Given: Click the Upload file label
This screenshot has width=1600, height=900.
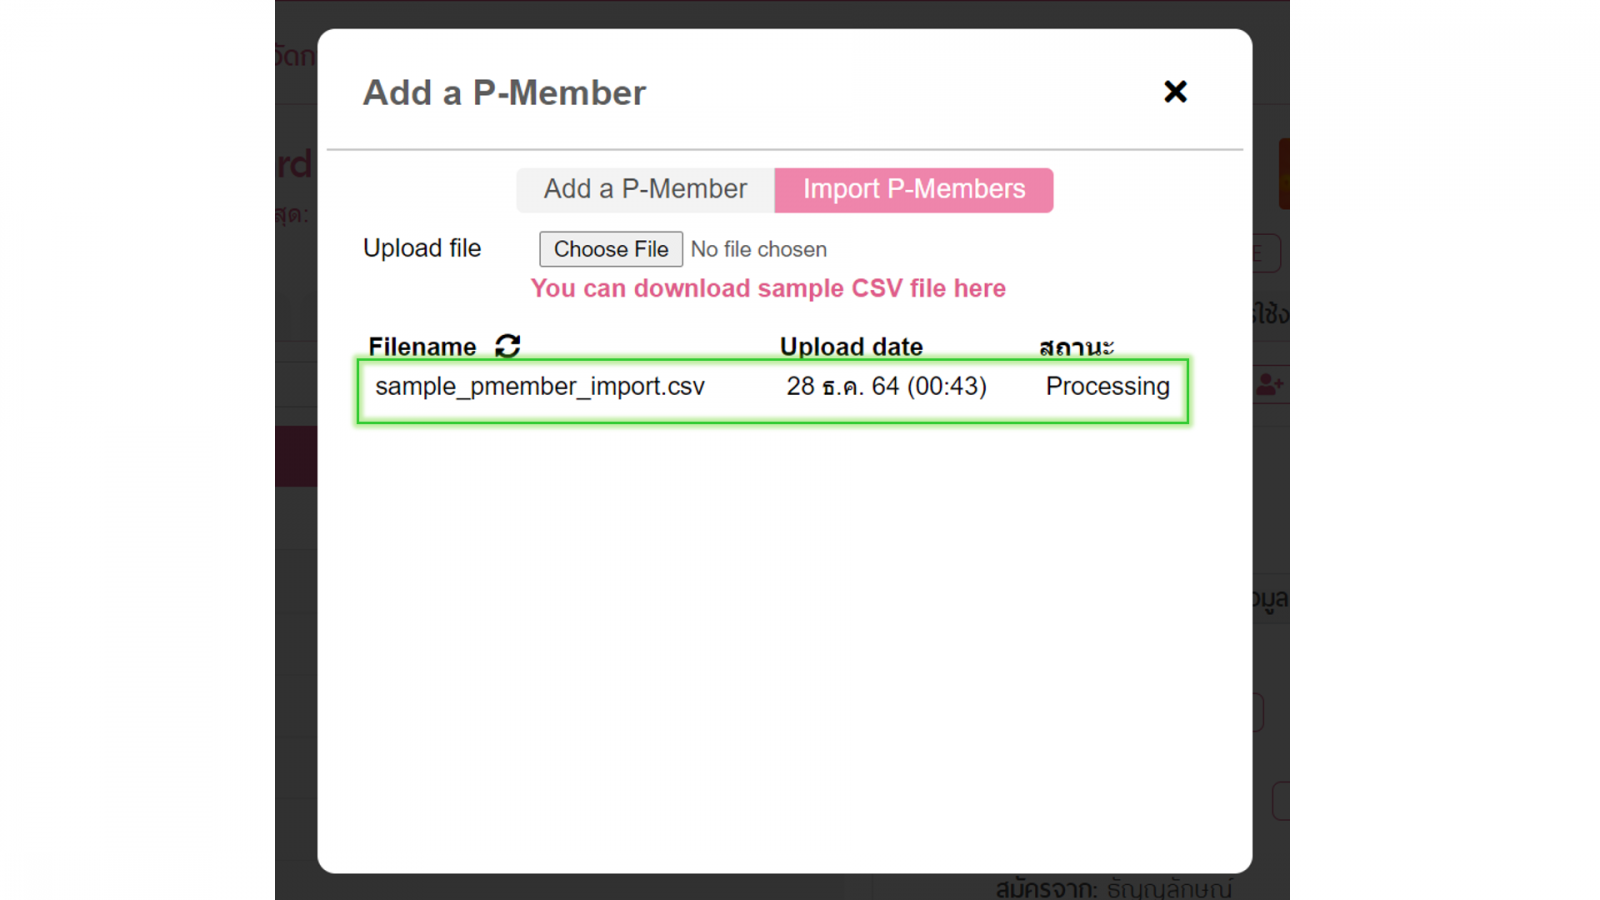Looking at the screenshot, I should point(422,248).
